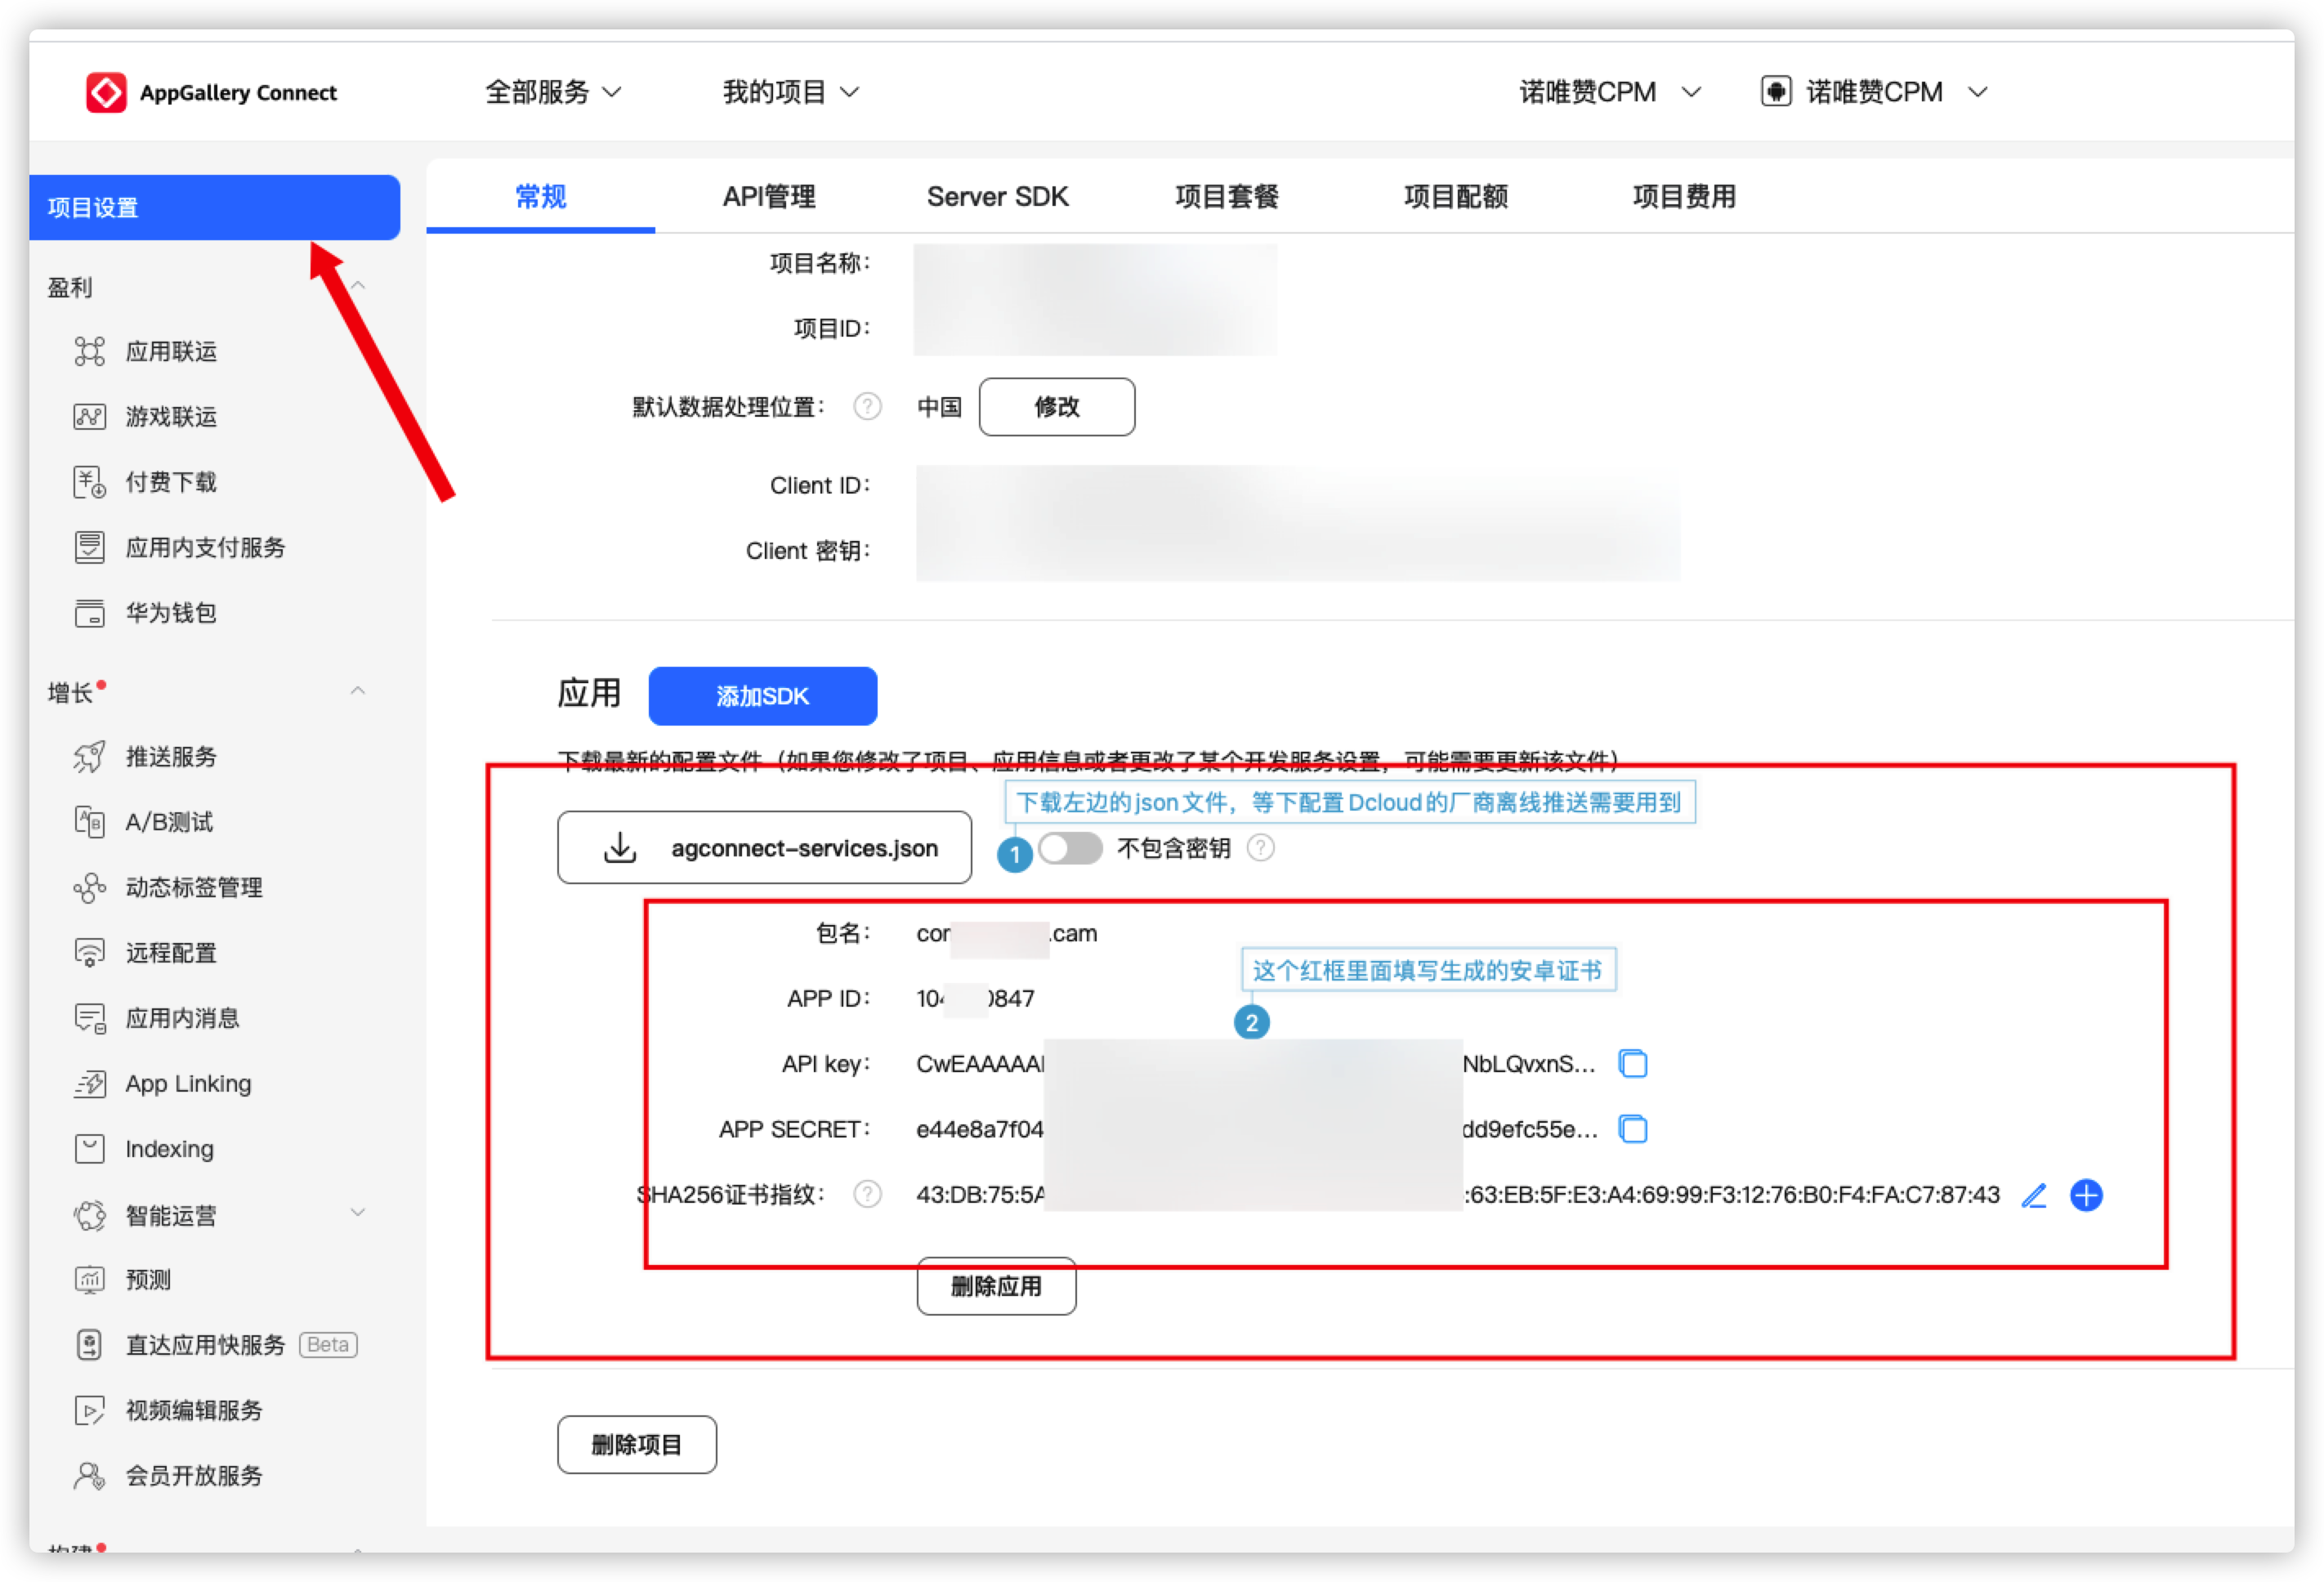
Task: Switch to the 常规 tab
Action: [540, 196]
